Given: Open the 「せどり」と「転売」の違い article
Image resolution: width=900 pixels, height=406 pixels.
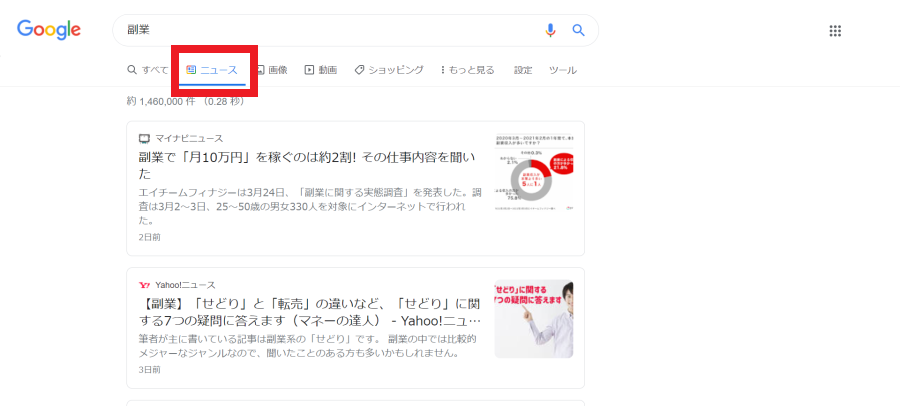Looking at the screenshot, I should click(309, 311).
